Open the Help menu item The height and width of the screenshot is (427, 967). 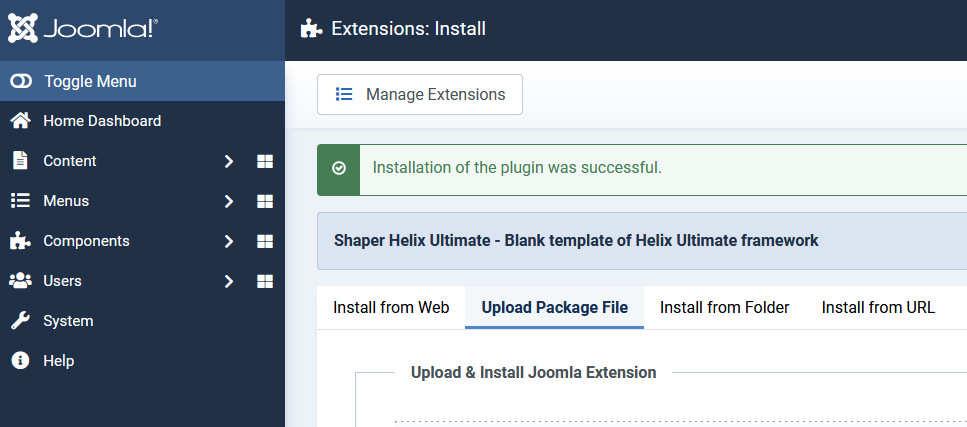[58, 361]
